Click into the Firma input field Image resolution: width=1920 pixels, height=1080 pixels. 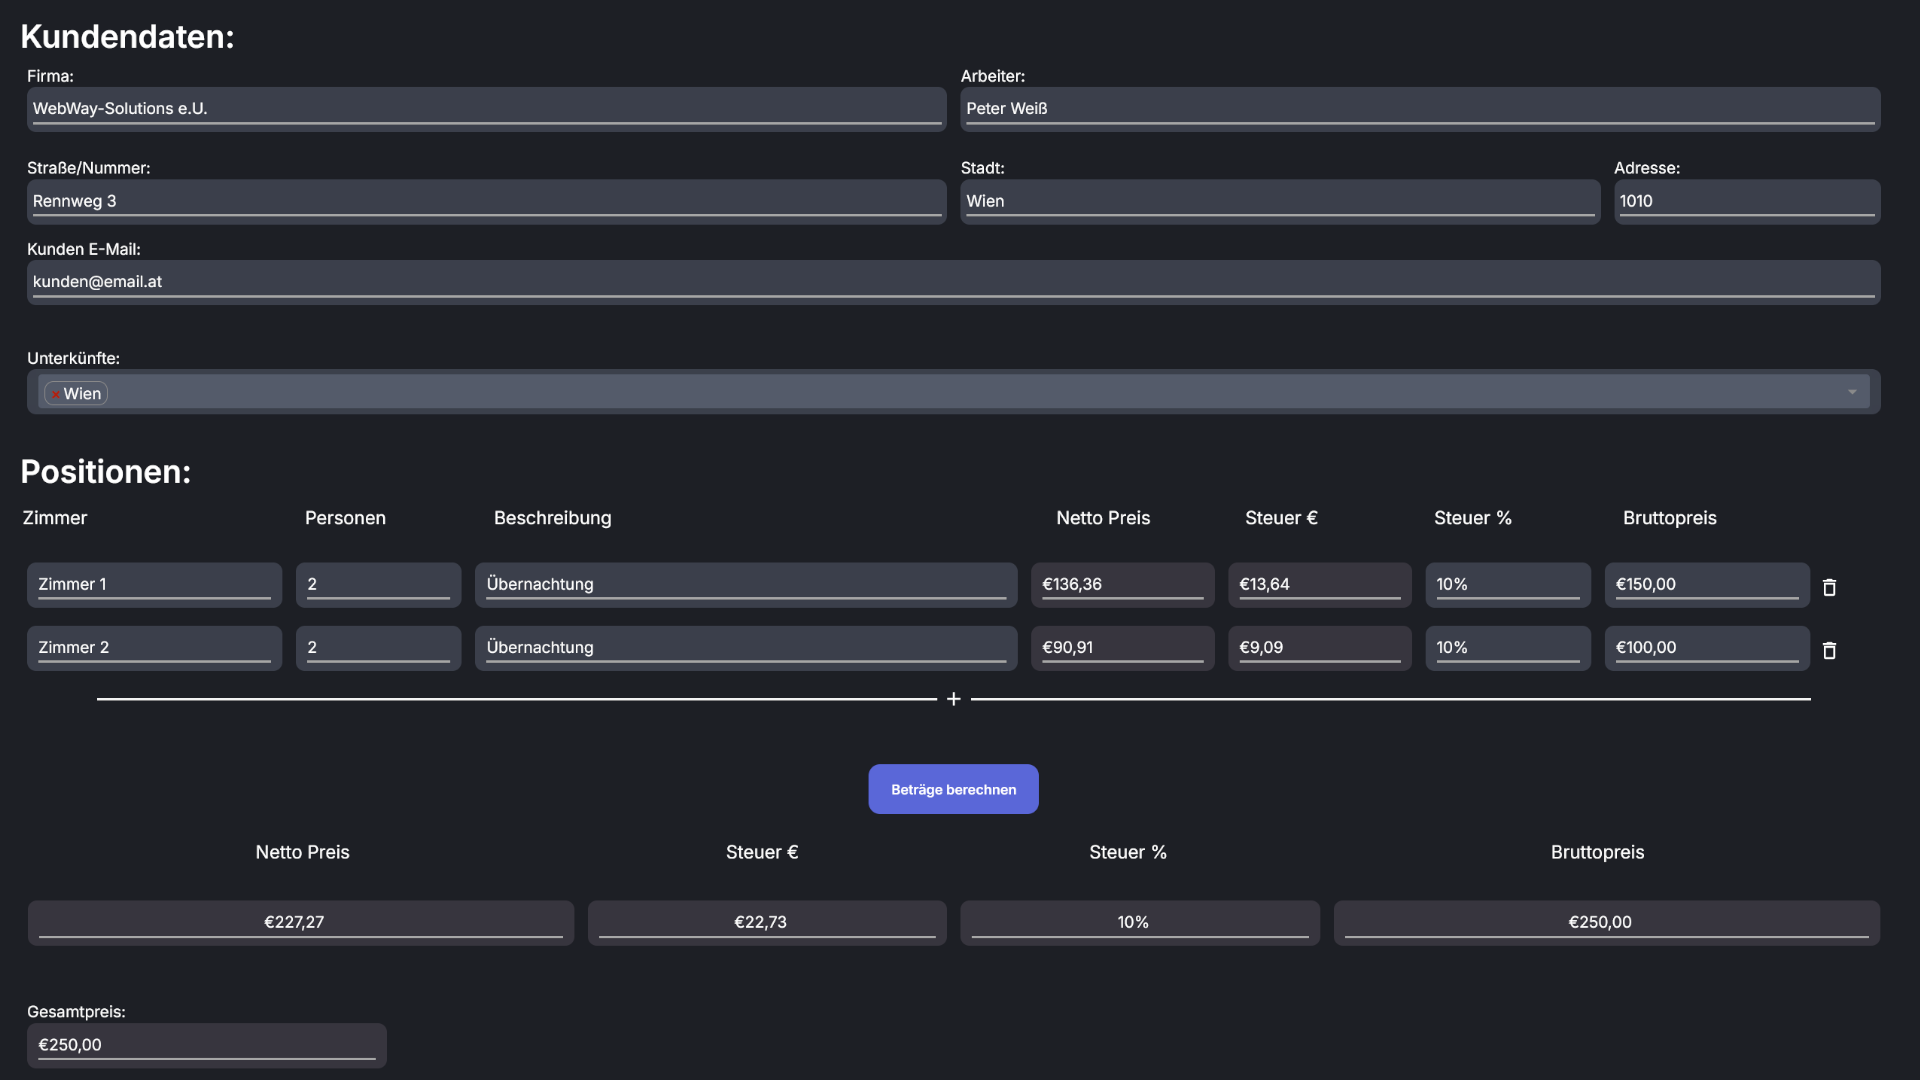486,109
